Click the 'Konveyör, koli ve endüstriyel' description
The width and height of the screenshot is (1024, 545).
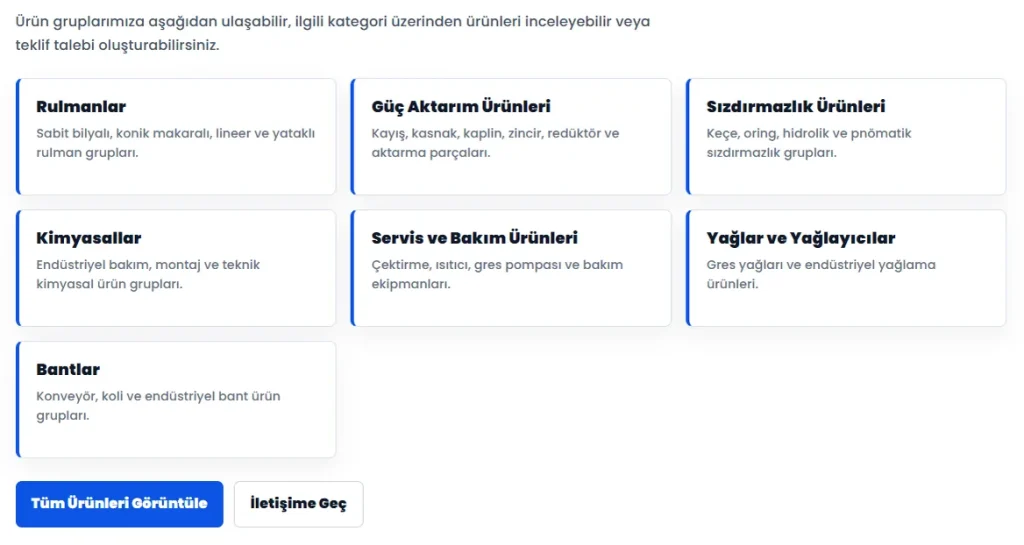tap(158, 405)
